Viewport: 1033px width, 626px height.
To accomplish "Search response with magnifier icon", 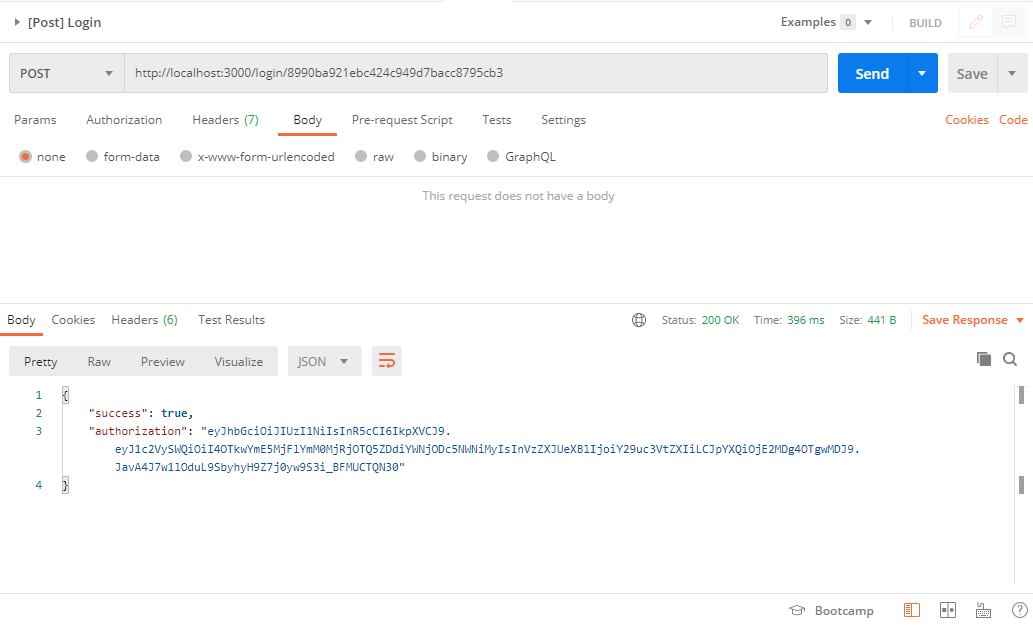I will coord(1010,359).
